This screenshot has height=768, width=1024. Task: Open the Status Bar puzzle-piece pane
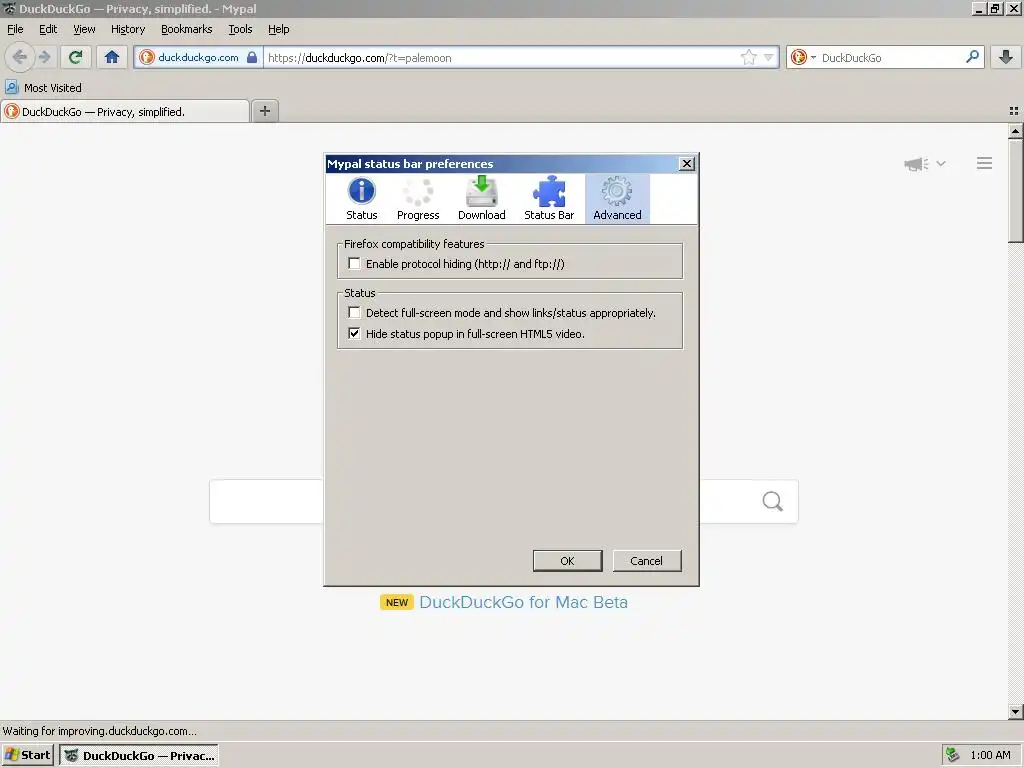click(x=549, y=199)
